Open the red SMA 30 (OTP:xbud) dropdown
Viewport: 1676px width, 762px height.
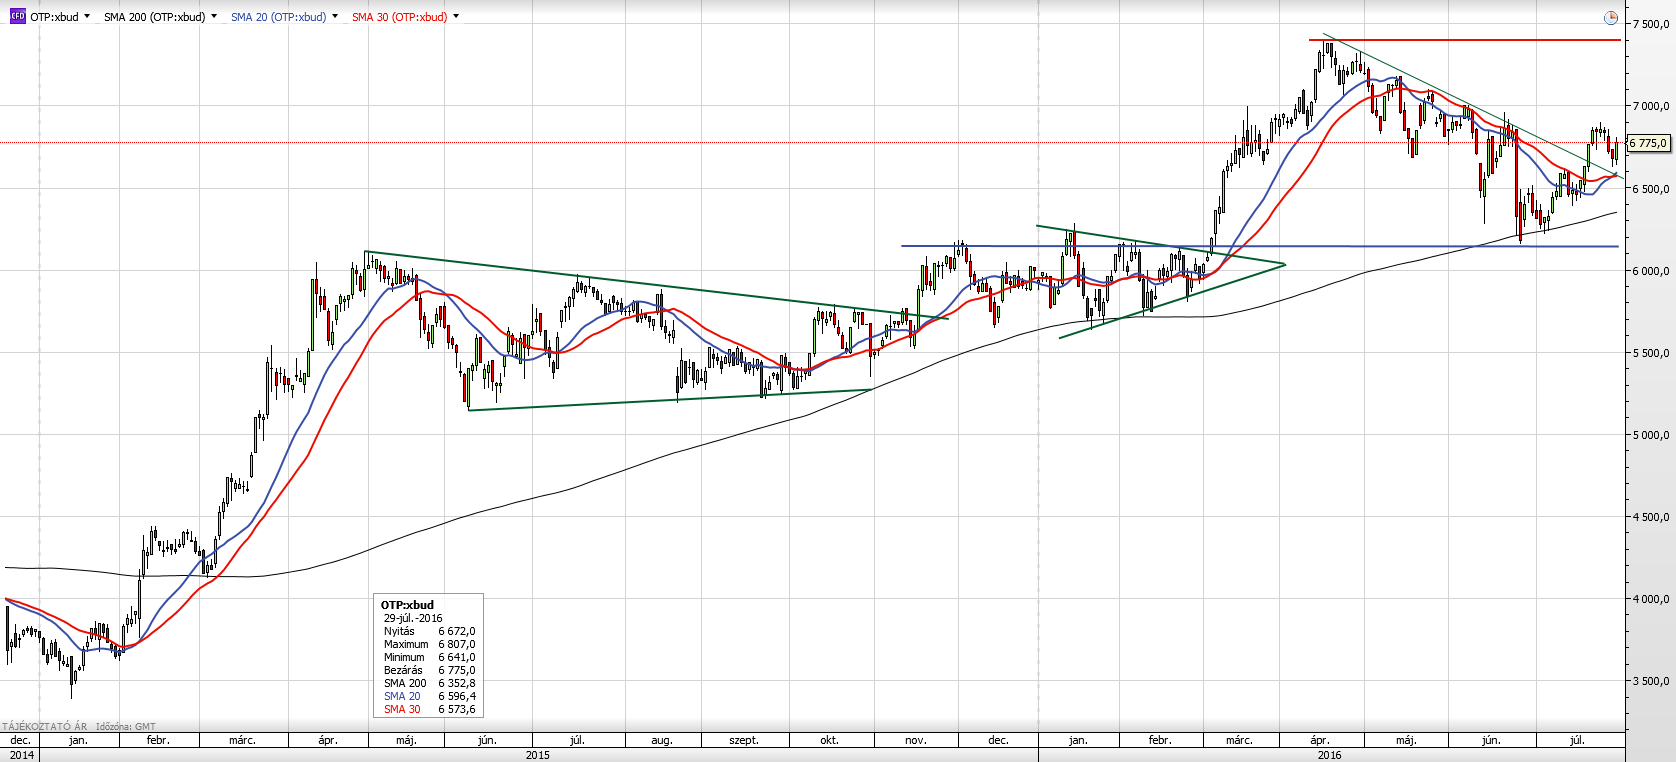(456, 16)
